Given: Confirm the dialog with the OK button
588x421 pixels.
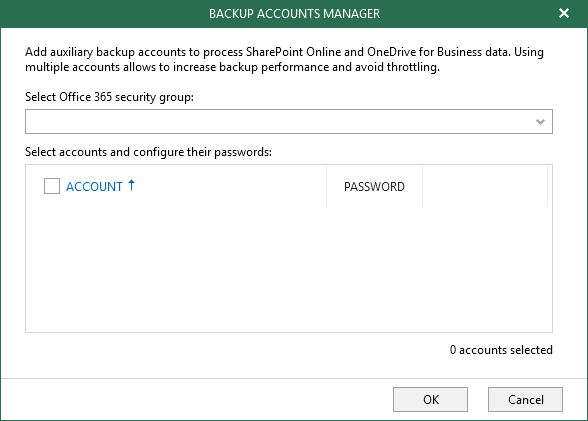Looking at the screenshot, I should 430,399.
